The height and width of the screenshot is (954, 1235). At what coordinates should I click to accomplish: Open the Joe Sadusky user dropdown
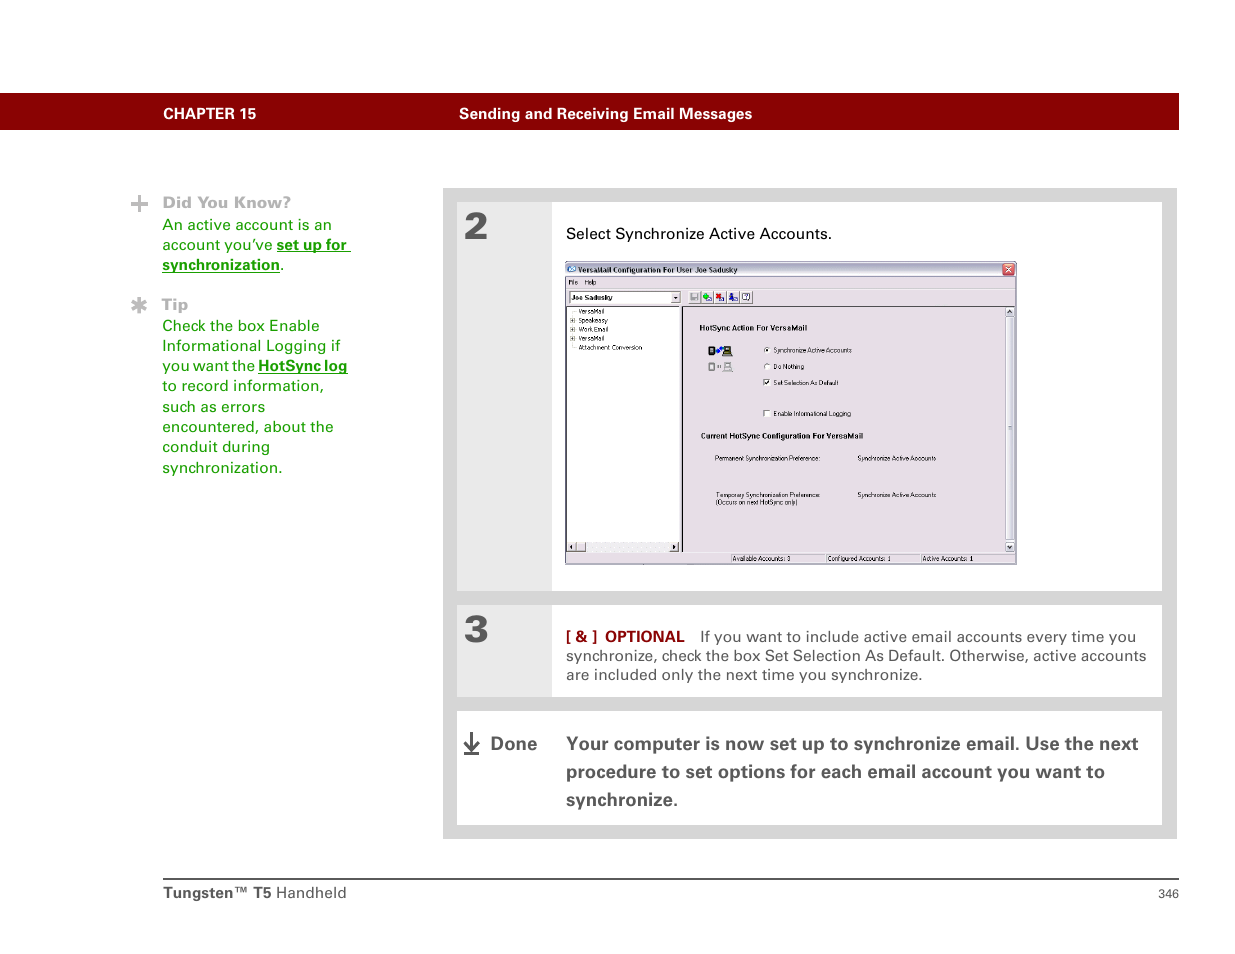tap(676, 298)
